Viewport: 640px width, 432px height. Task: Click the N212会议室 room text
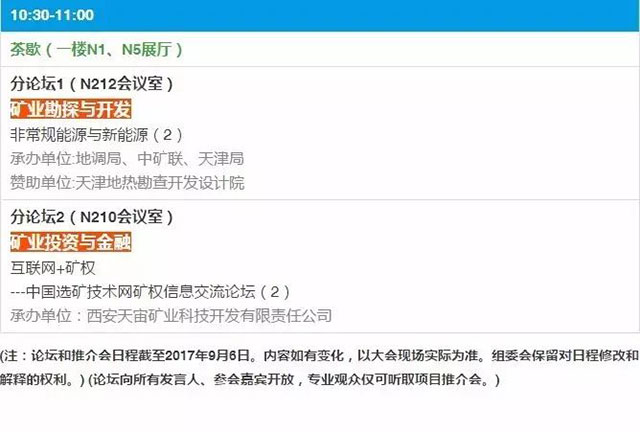(x=121, y=84)
